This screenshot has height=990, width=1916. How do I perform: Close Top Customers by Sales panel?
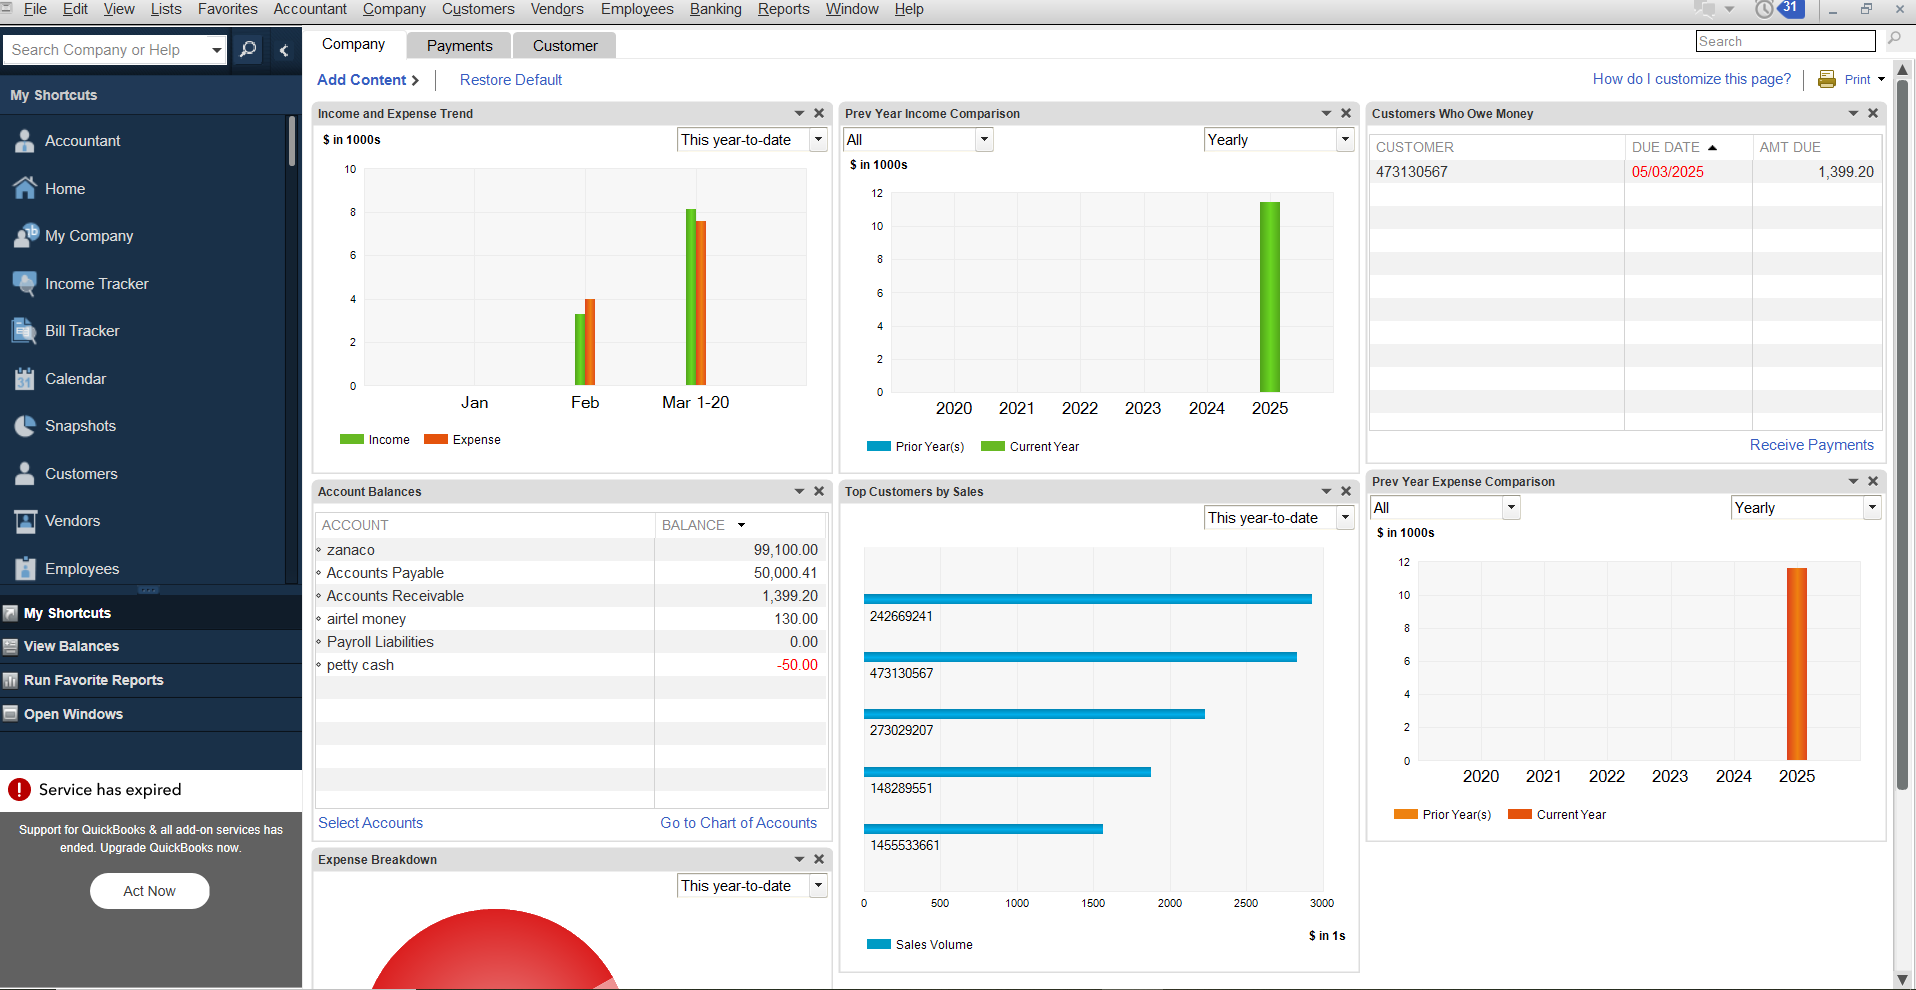tap(1346, 491)
